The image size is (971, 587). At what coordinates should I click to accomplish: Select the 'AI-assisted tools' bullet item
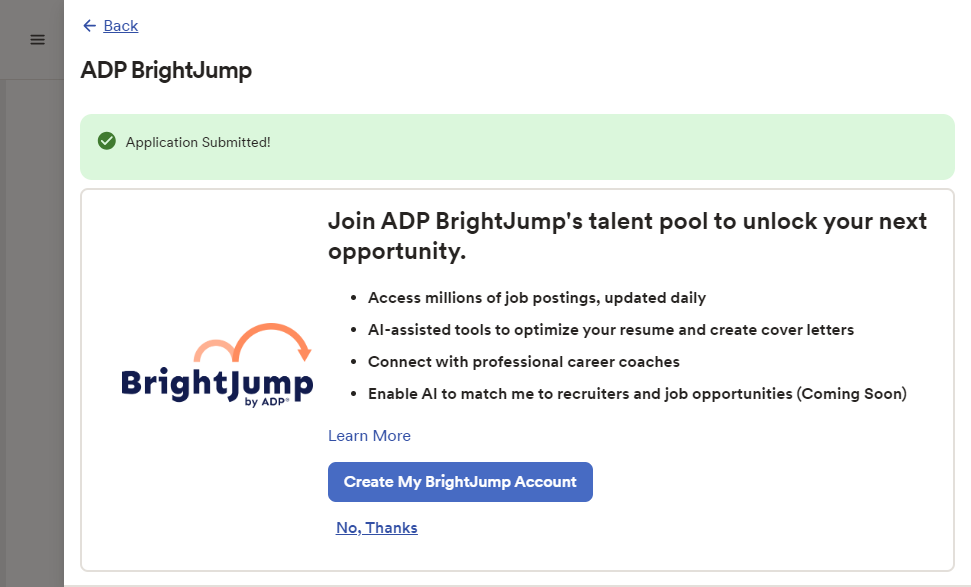point(611,329)
